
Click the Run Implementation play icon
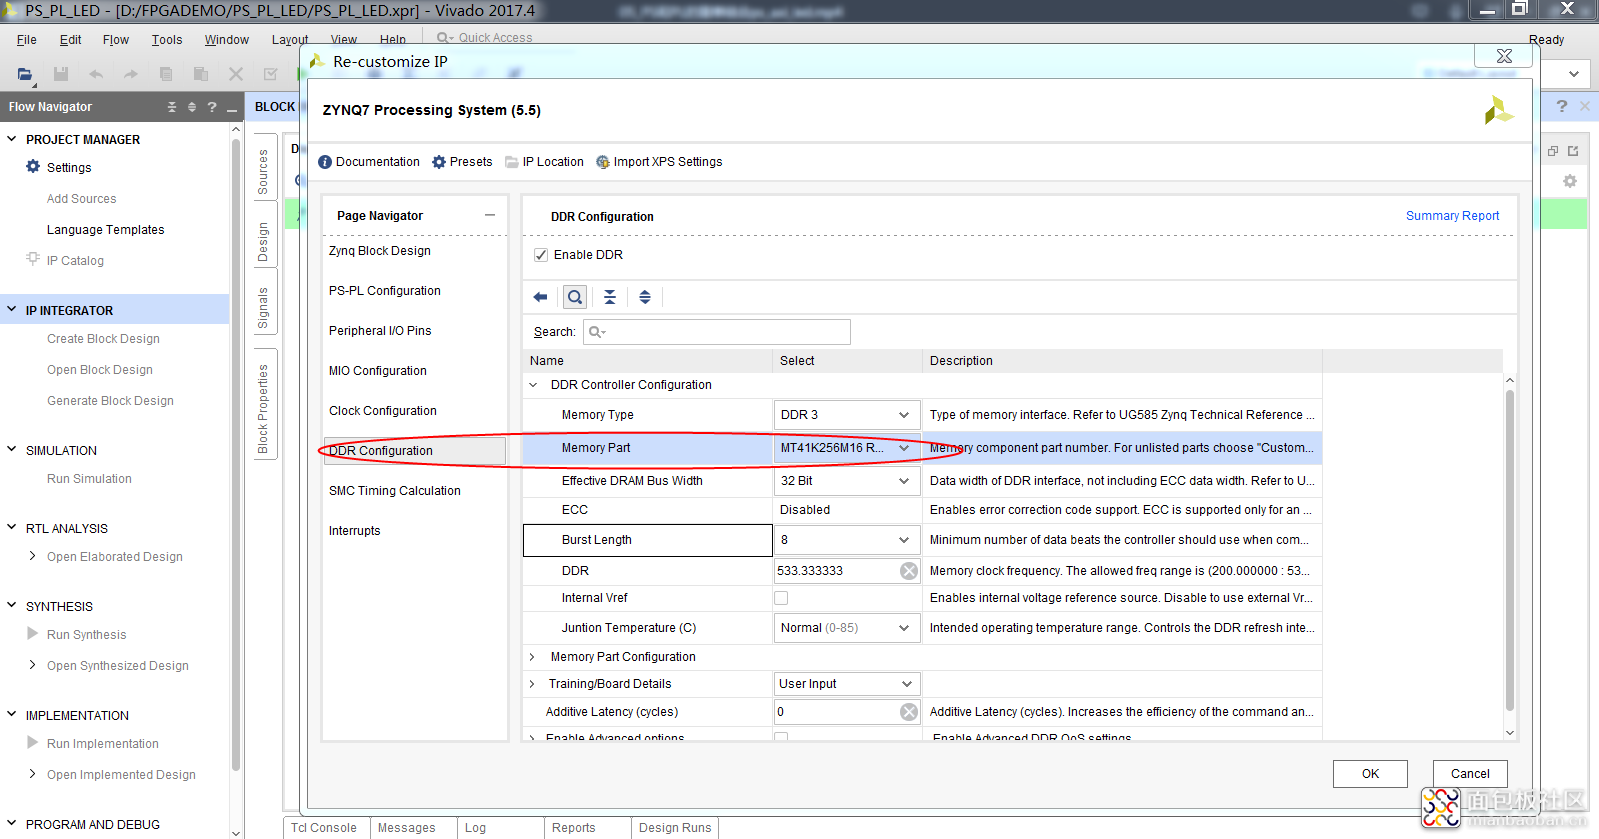[x=33, y=743]
